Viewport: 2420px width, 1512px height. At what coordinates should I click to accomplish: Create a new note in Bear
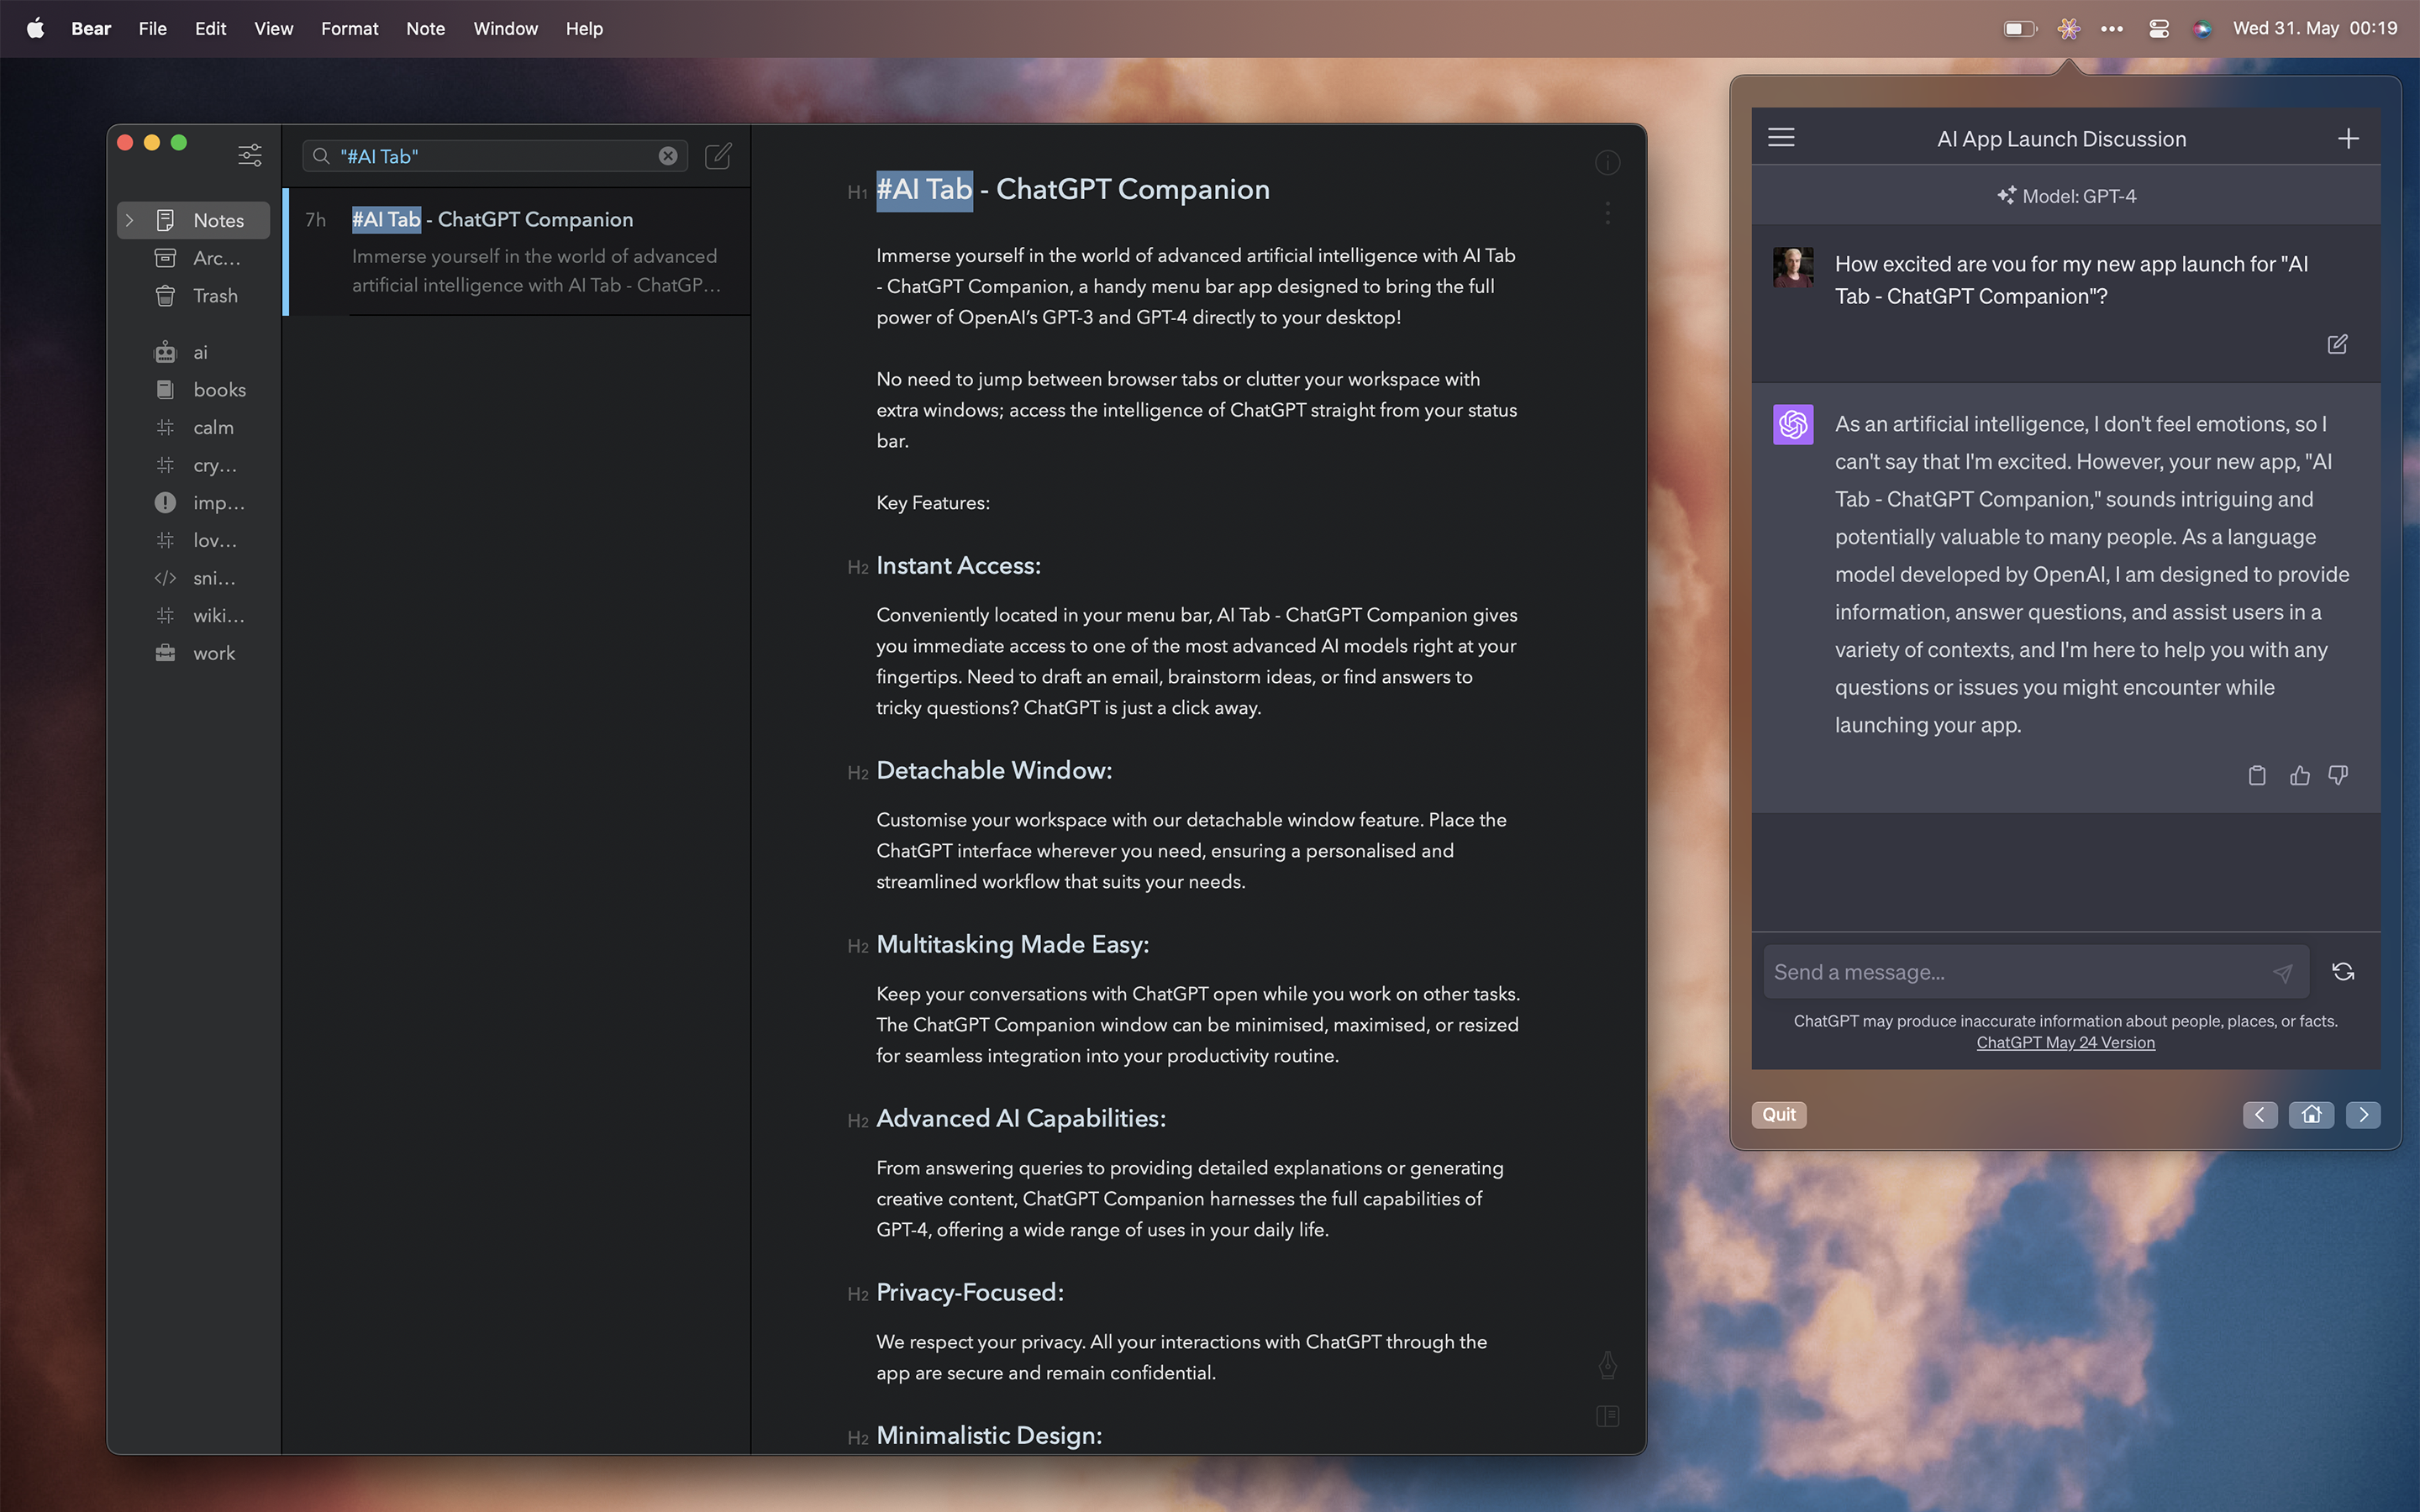(718, 156)
